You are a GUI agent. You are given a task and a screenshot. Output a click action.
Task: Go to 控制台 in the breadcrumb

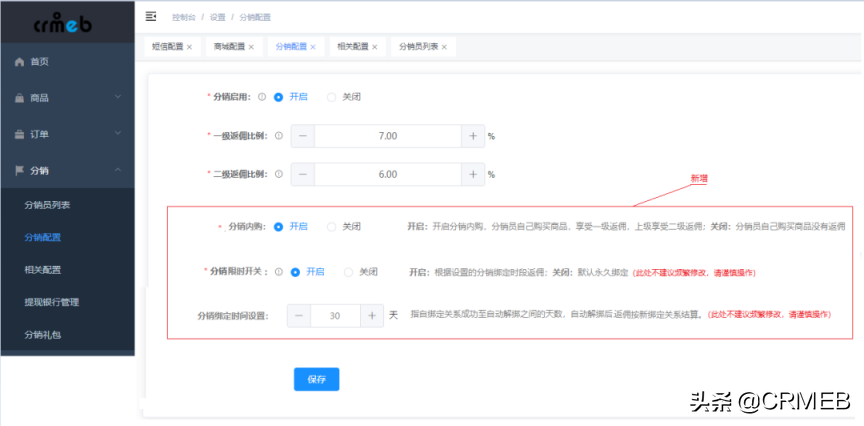click(183, 17)
